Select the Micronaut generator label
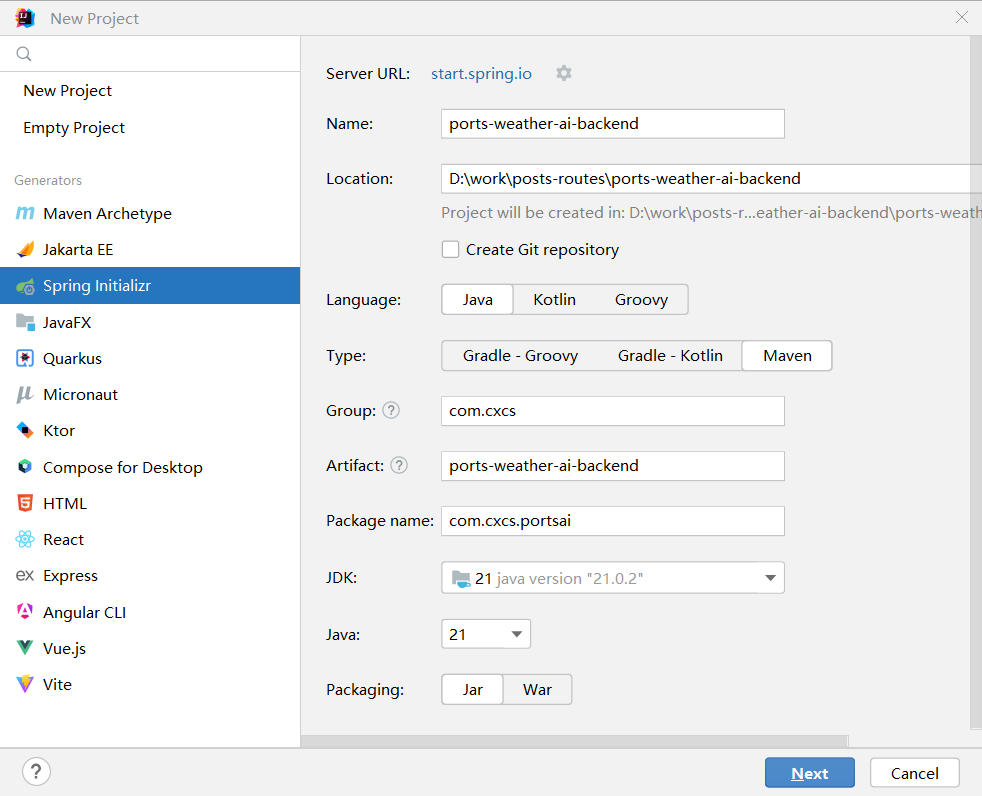This screenshot has height=796, width=982. [x=80, y=395]
